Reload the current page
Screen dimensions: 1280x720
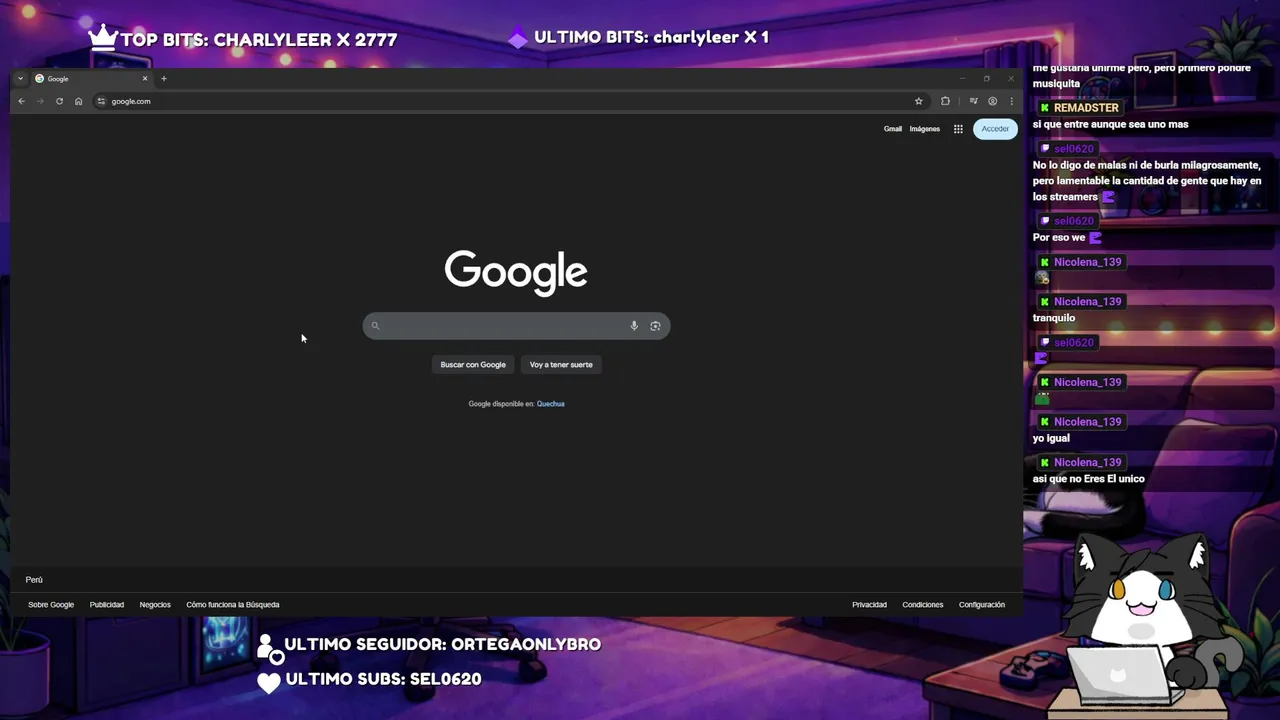point(59,101)
